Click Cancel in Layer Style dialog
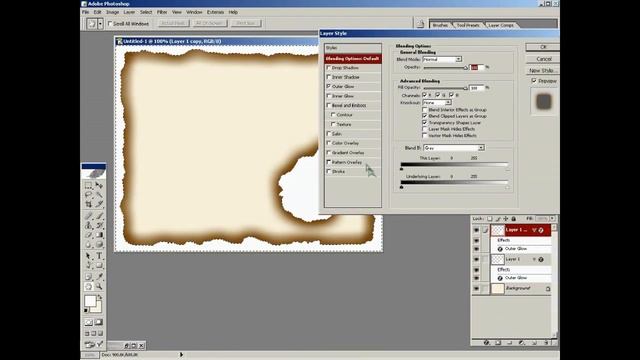The width and height of the screenshot is (640, 360). point(543,59)
